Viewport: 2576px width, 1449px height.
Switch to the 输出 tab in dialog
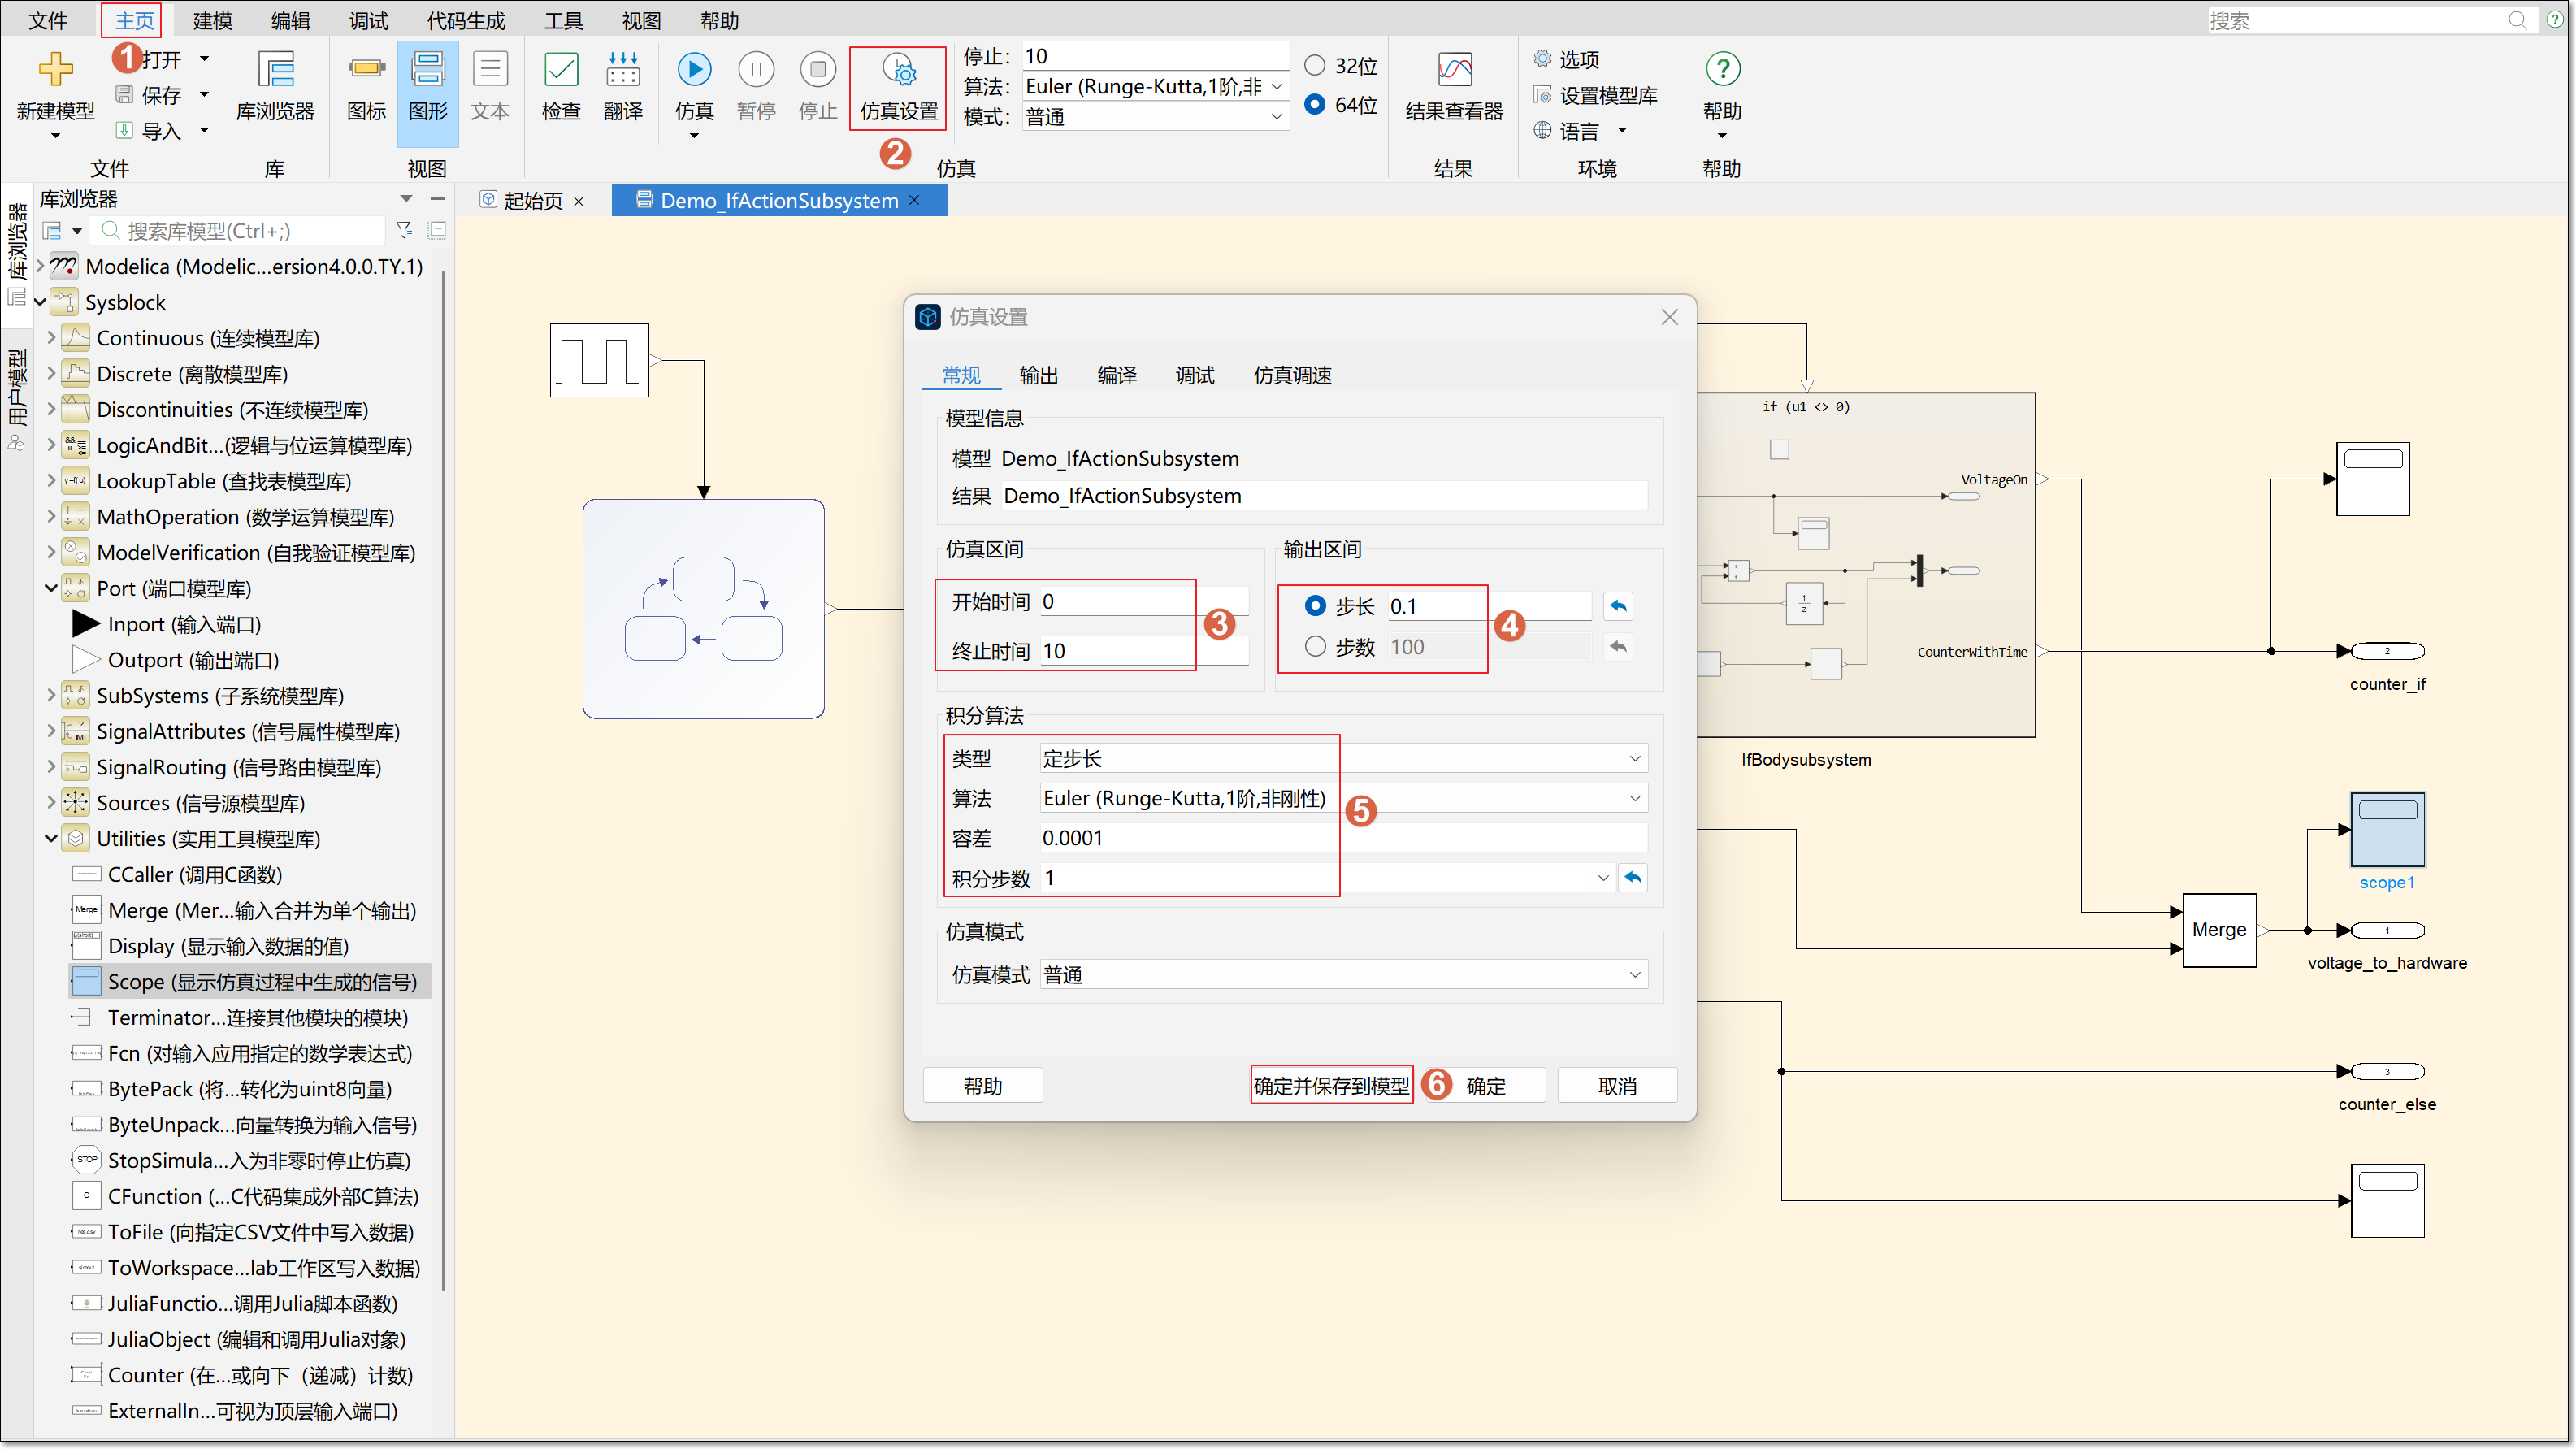click(1038, 375)
